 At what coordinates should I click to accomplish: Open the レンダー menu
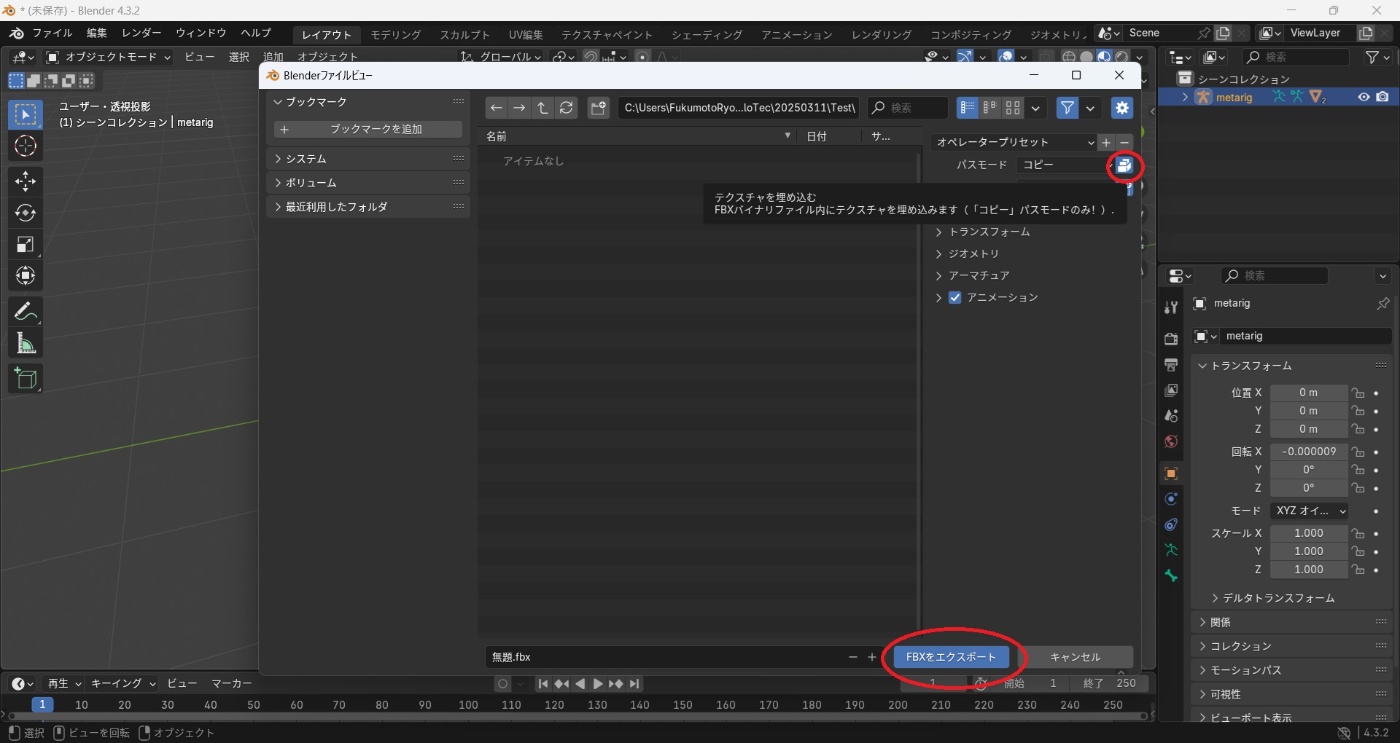(141, 33)
